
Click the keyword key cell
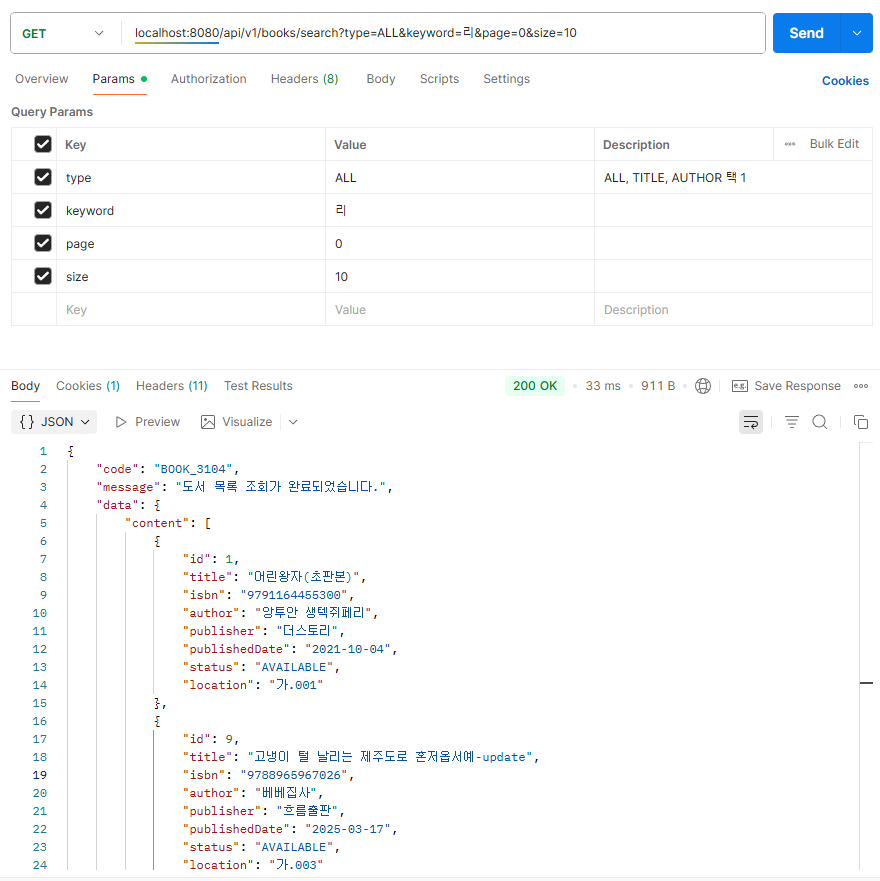(190, 210)
